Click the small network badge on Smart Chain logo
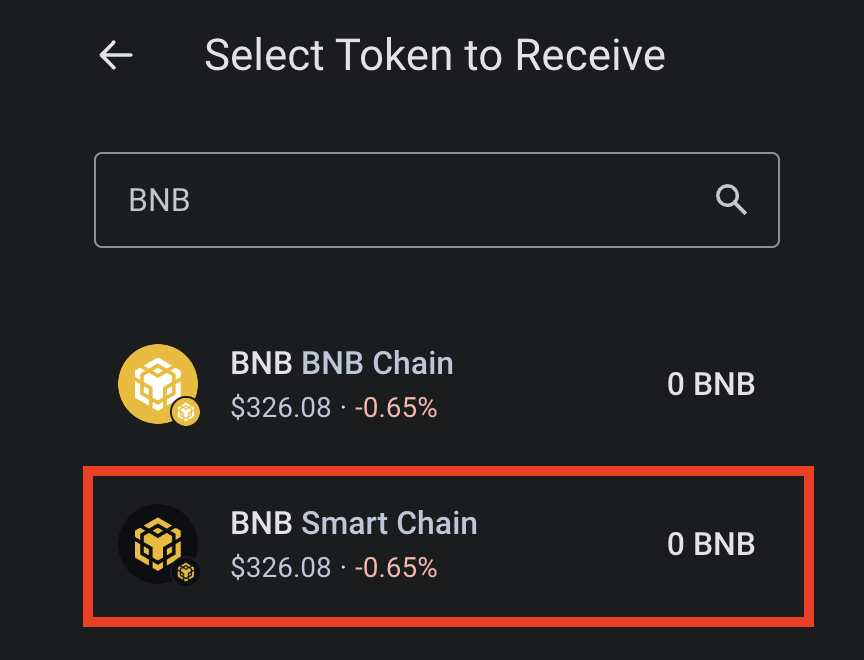Screen dimensions: 864x660 [186, 572]
